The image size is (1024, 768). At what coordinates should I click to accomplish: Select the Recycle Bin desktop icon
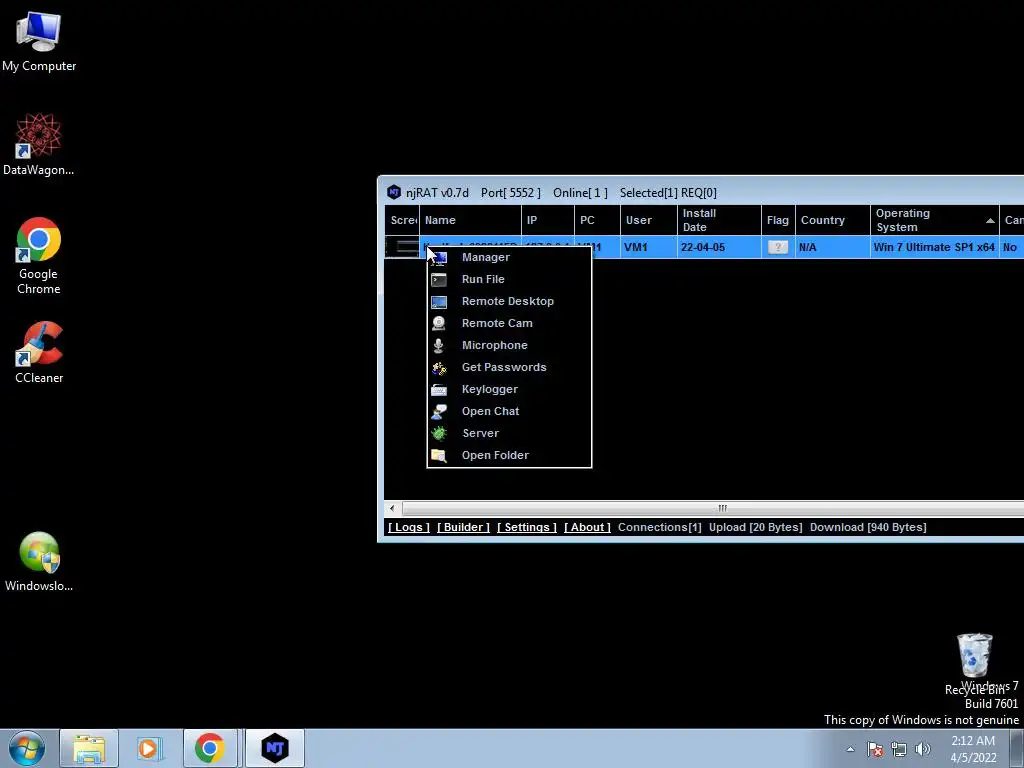(974, 664)
